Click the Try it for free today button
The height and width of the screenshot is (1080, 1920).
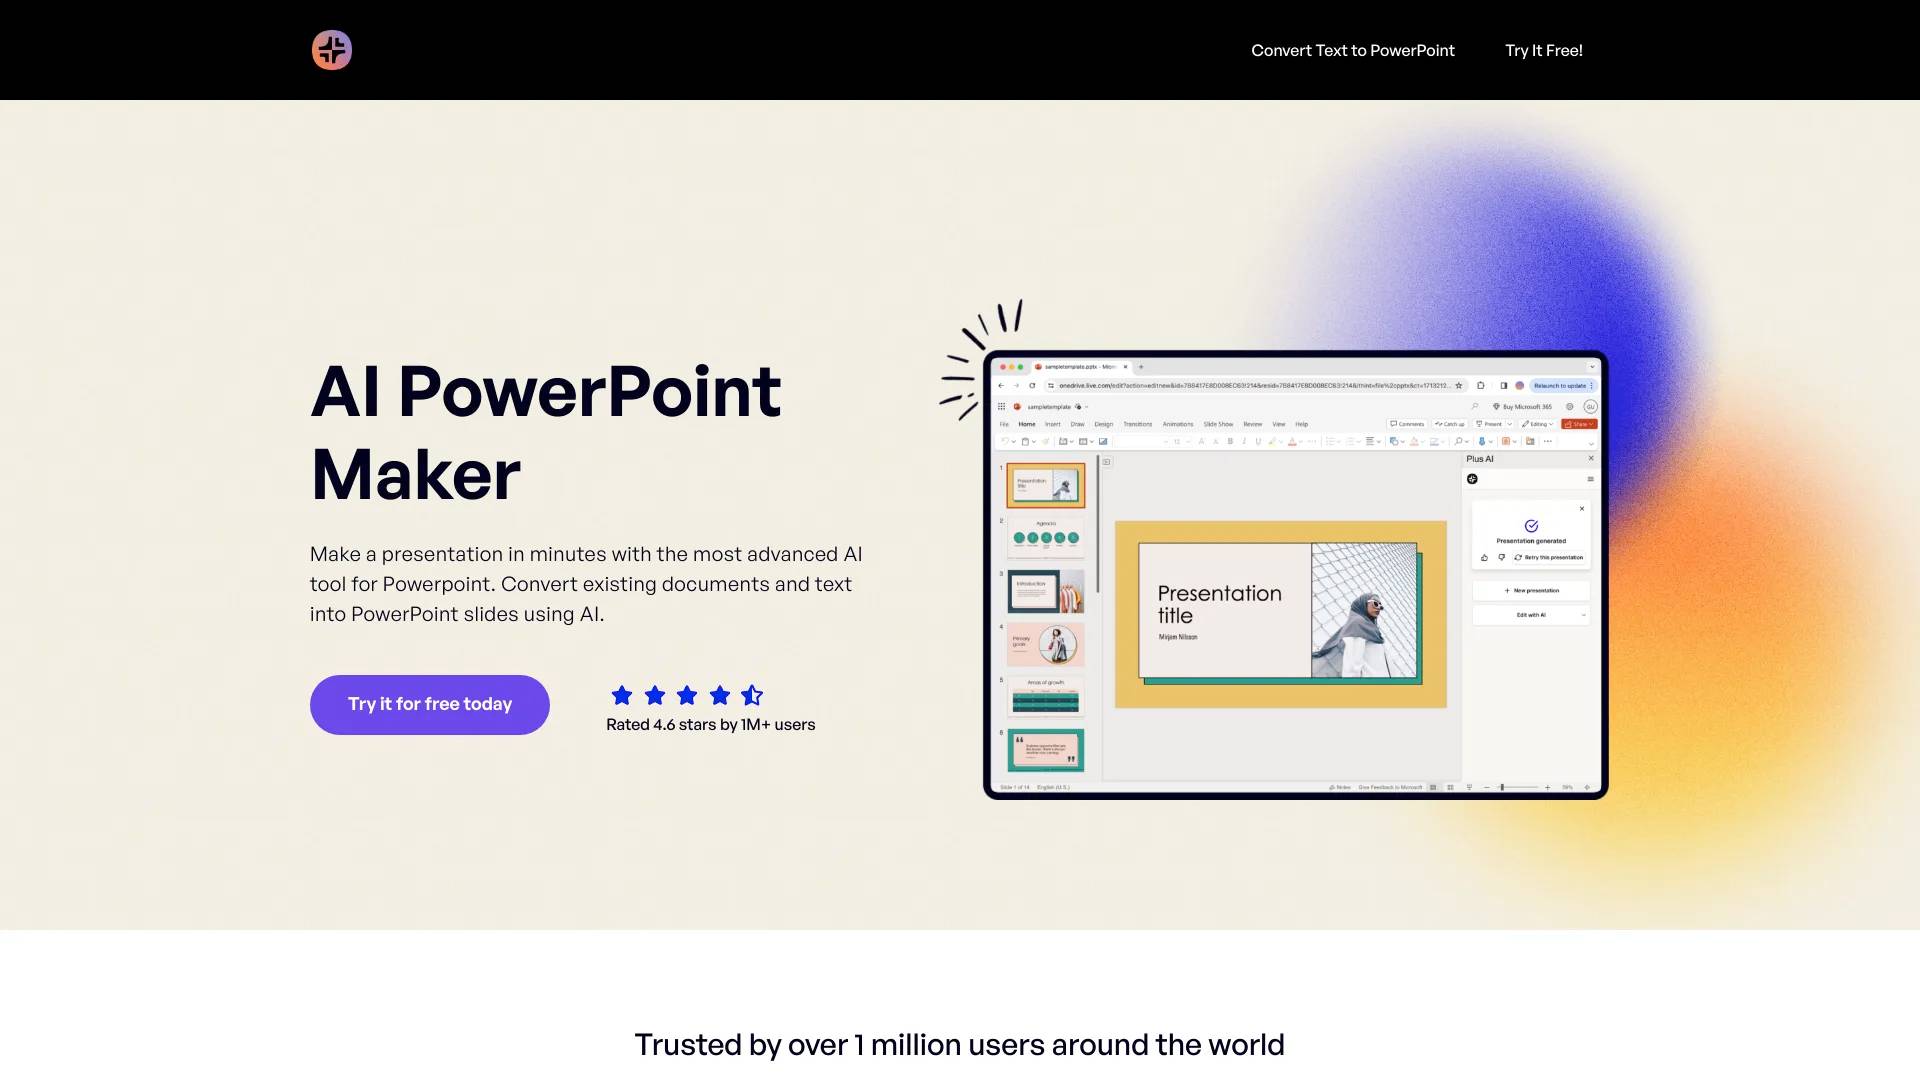pos(429,704)
